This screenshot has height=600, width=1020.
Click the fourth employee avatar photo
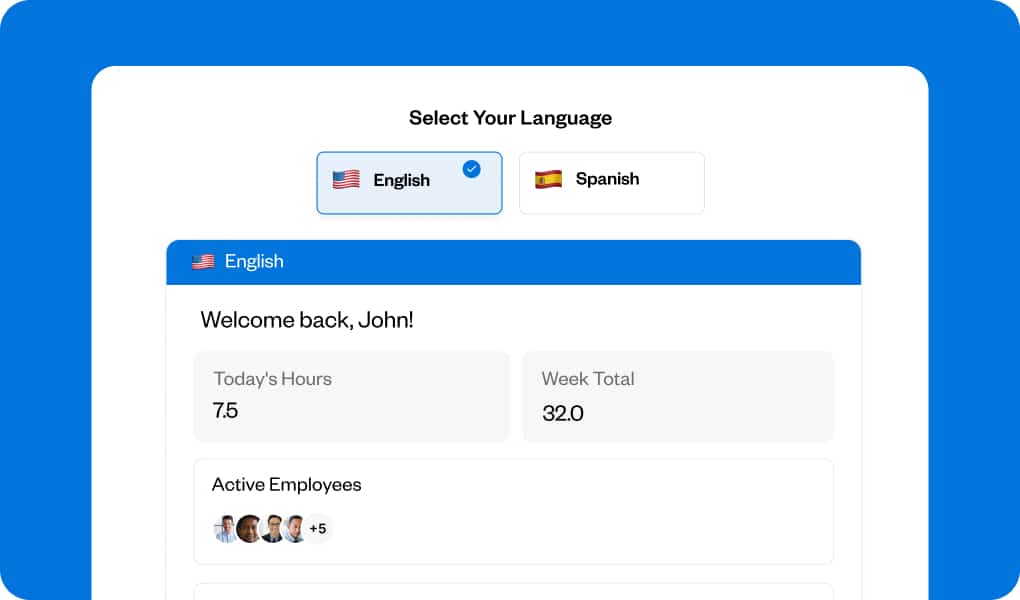[294, 528]
